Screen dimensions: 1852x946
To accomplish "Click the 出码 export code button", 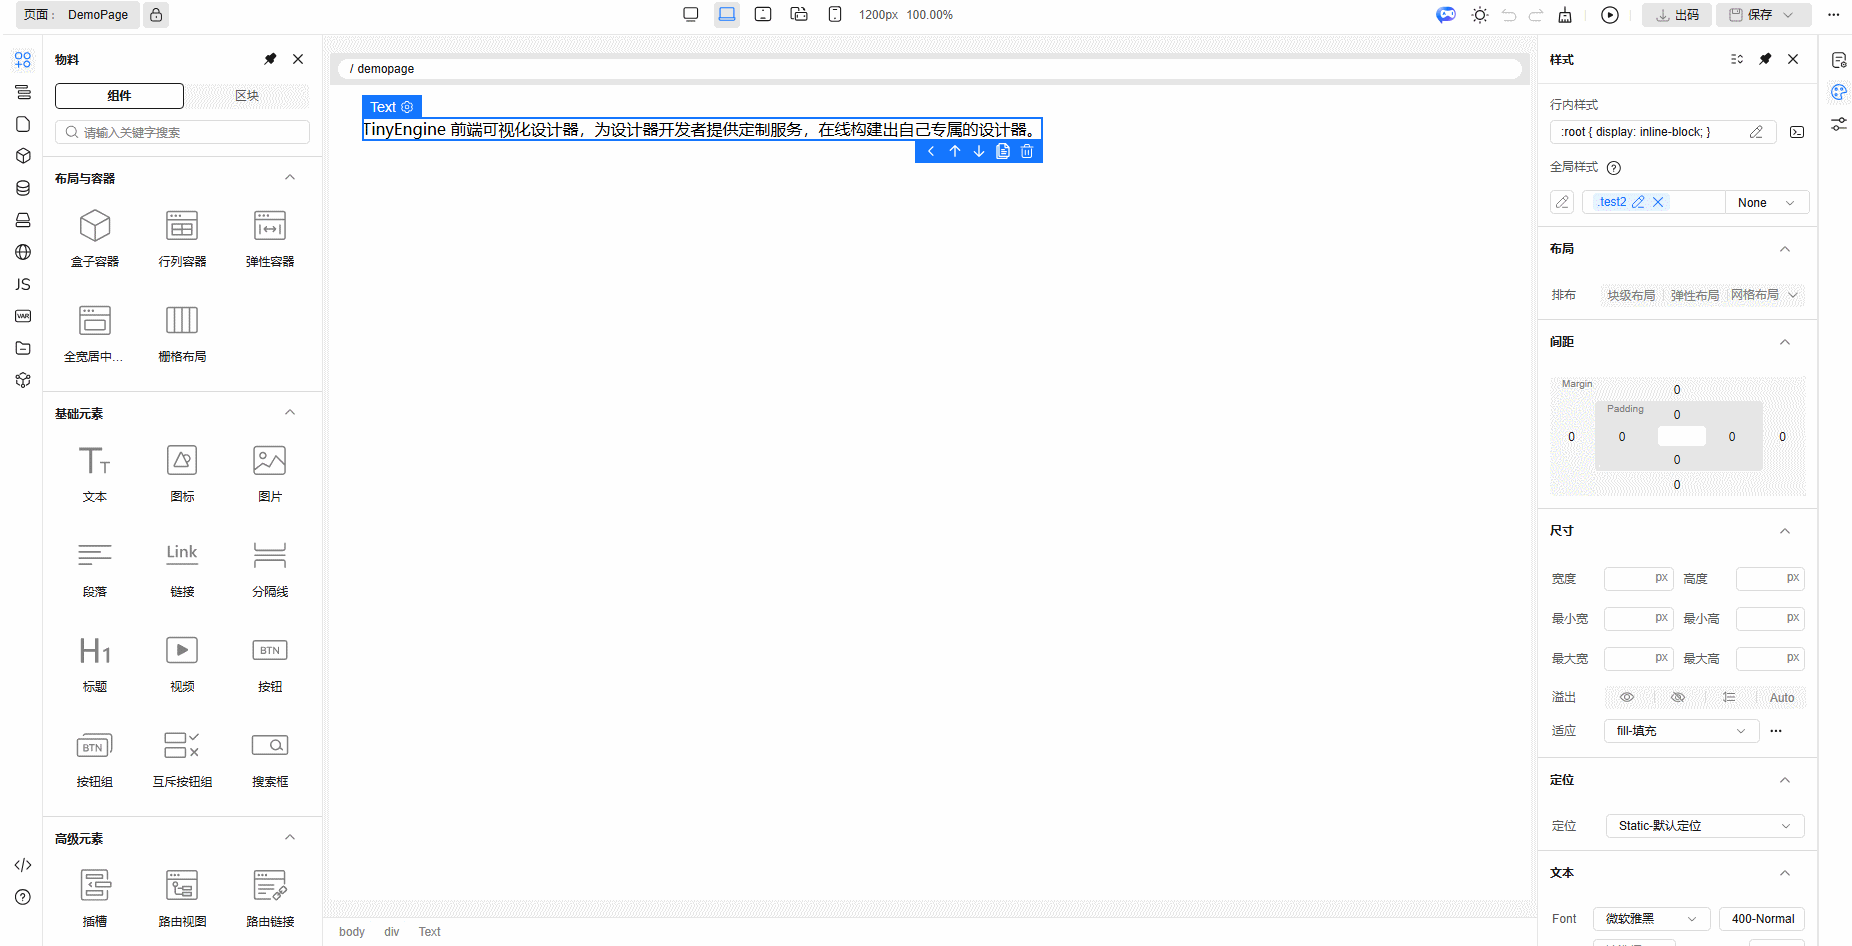I will coord(1677,15).
